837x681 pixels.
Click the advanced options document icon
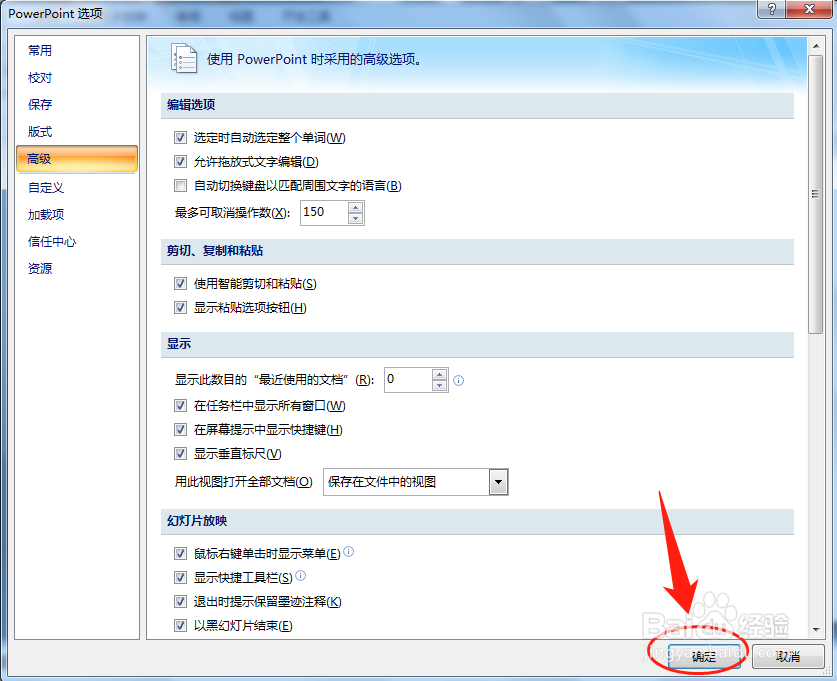click(184, 58)
